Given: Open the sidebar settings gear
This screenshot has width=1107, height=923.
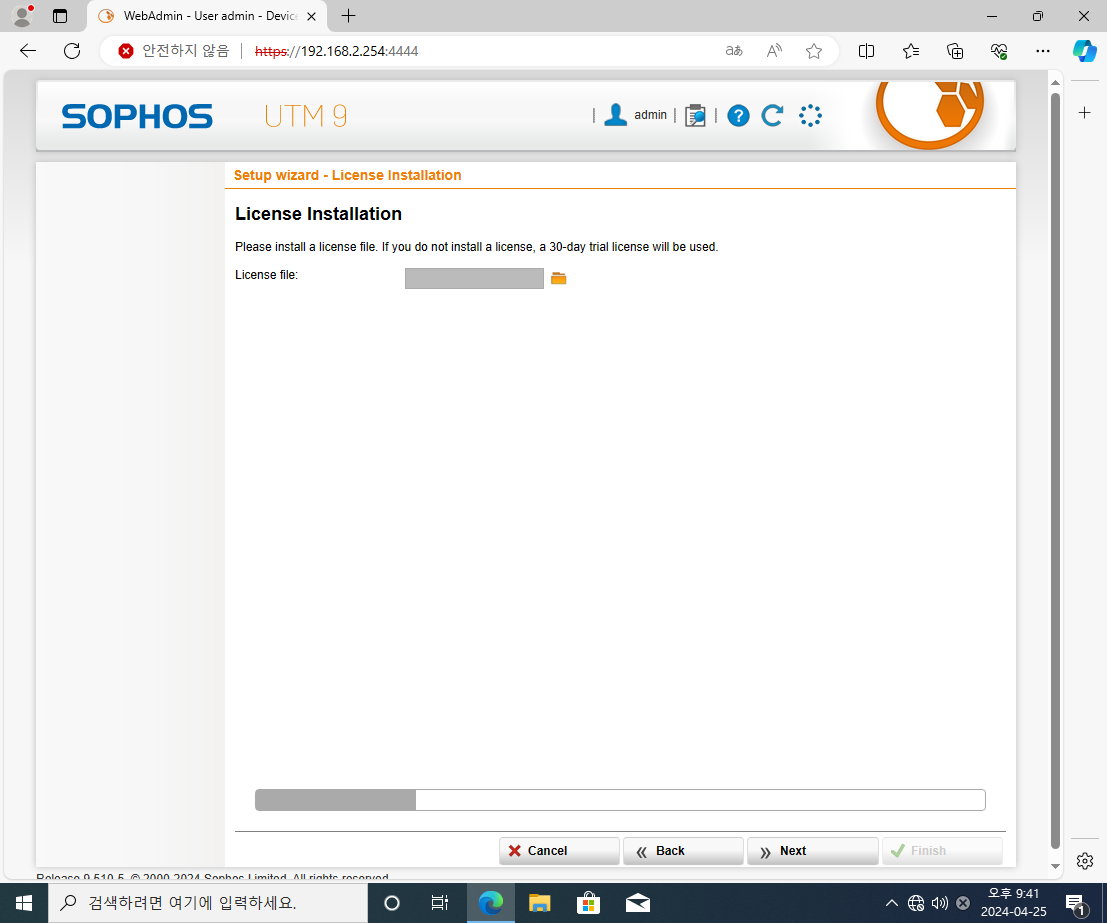Looking at the screenshot, I should [1085, 861].
